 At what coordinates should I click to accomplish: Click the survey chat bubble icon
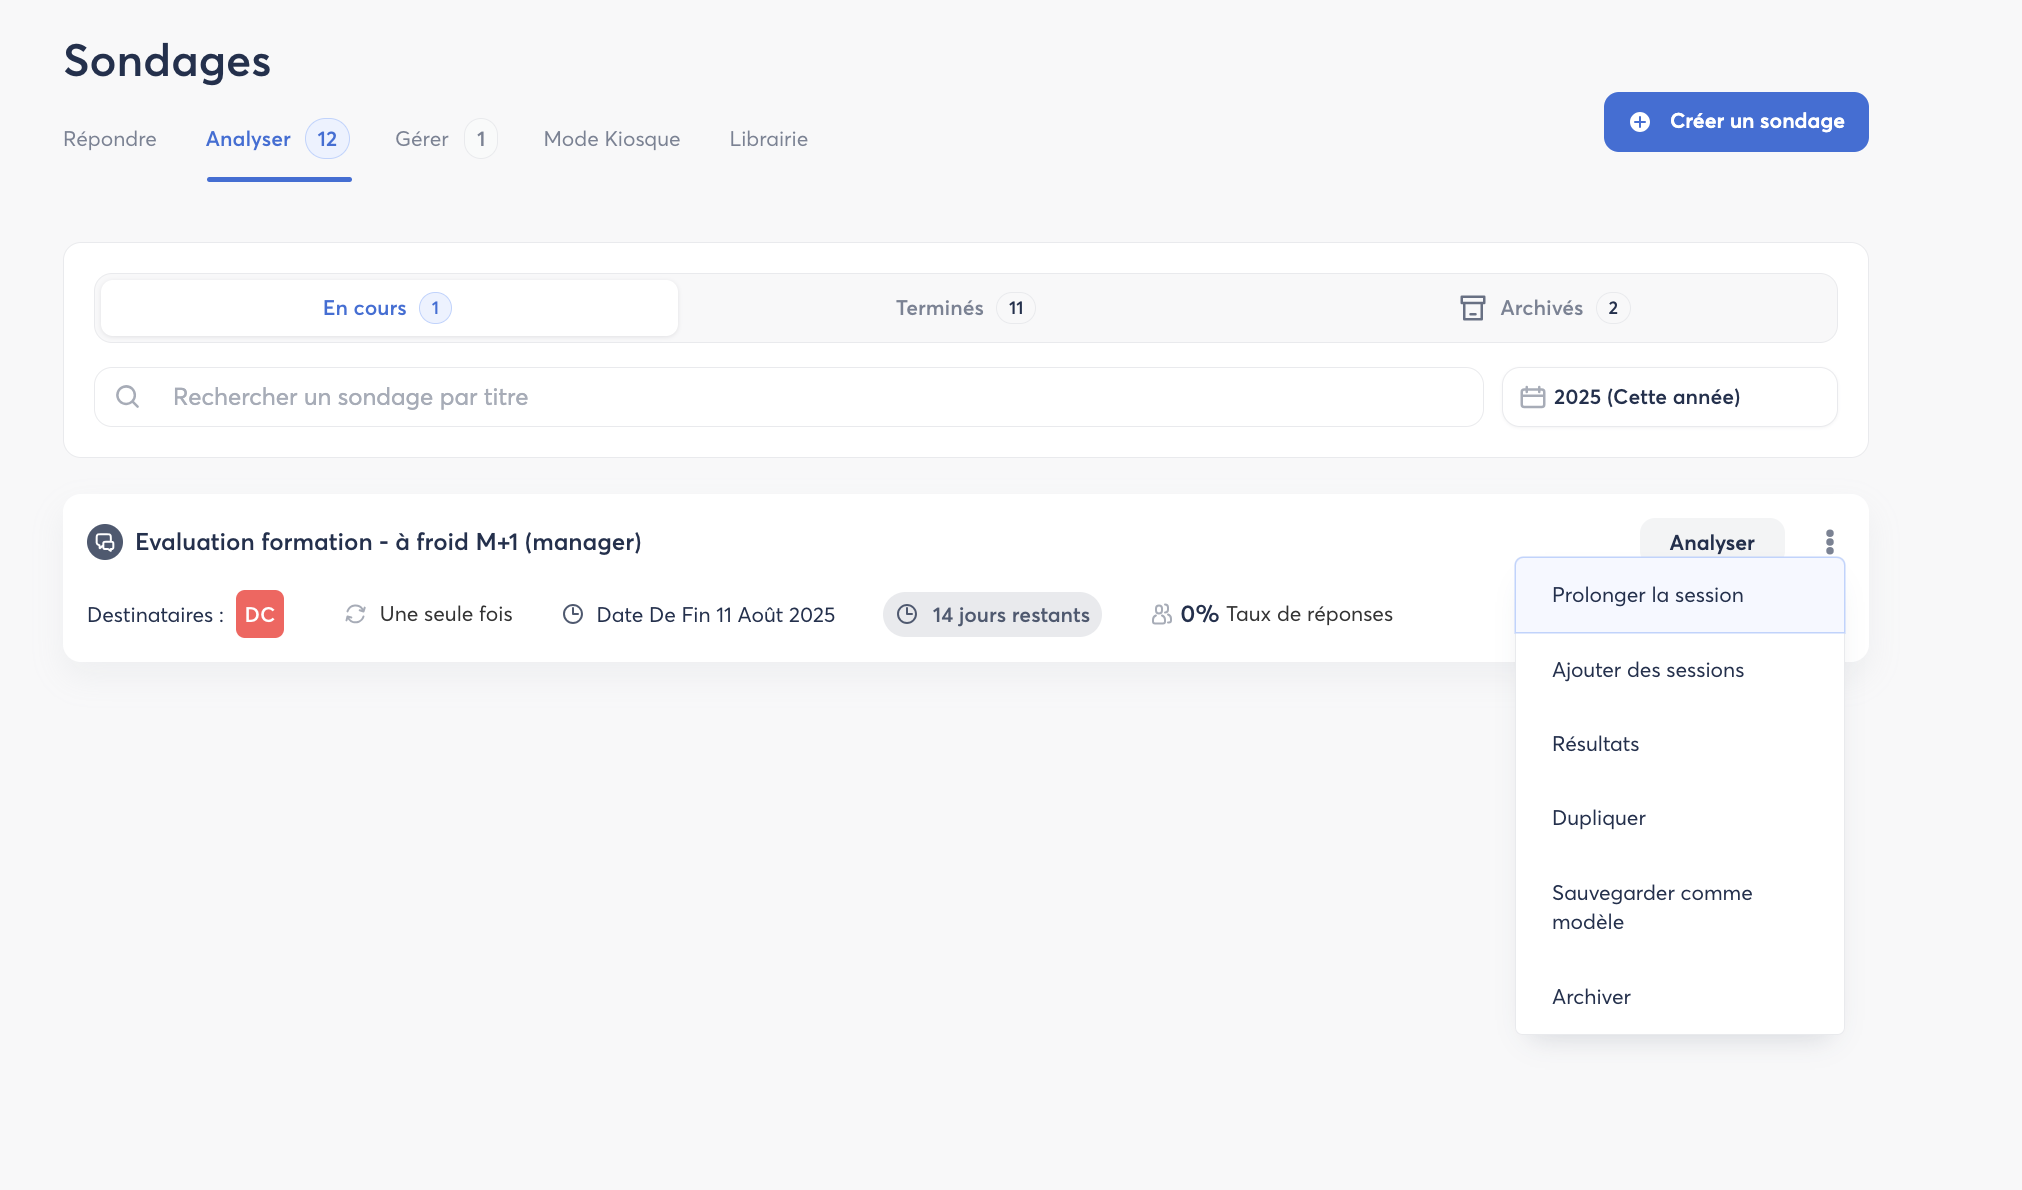coord(105,542)
